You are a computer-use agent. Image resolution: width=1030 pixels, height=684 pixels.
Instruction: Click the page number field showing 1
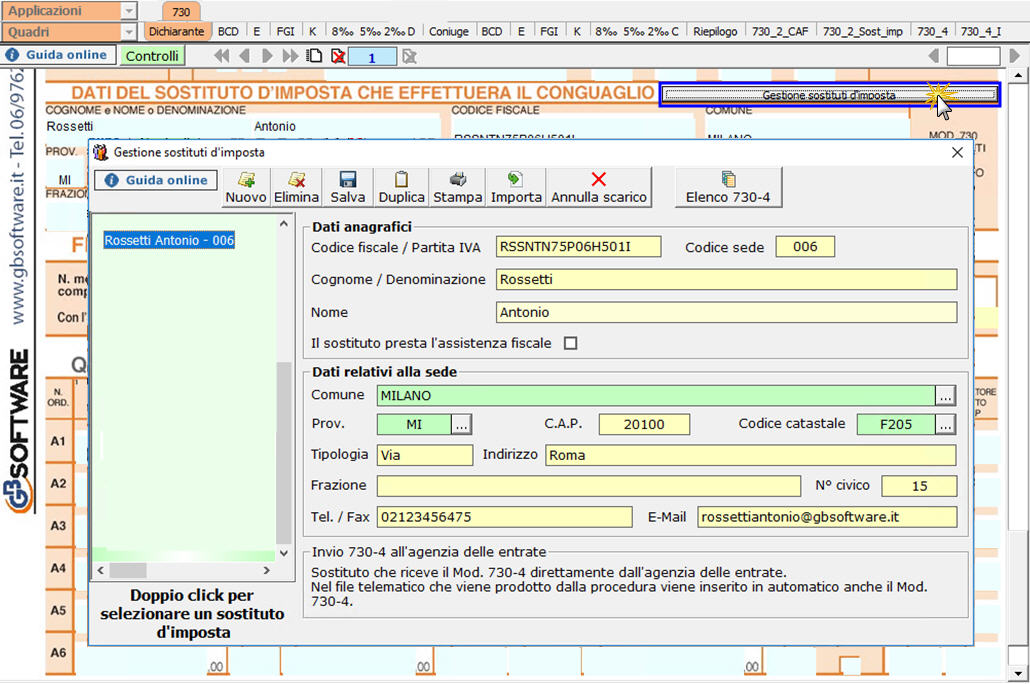coord(372,57)
